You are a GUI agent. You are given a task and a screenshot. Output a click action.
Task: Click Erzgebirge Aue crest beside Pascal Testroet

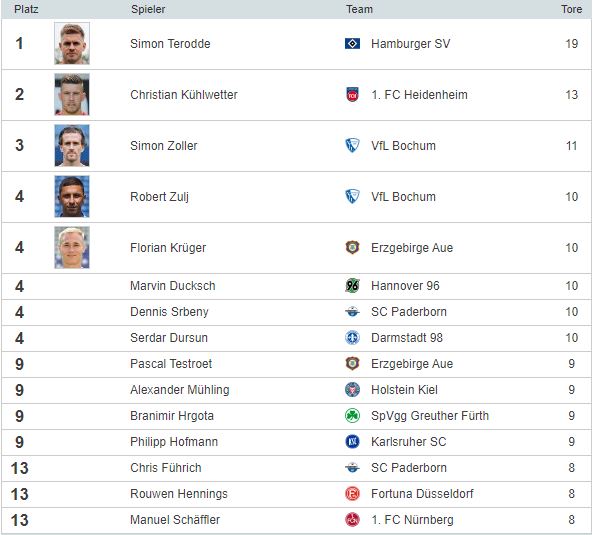point(352,363)
